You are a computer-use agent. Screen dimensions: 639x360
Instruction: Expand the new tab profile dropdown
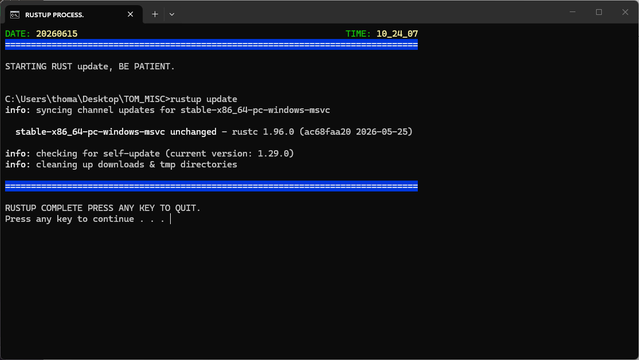point(172,14)
